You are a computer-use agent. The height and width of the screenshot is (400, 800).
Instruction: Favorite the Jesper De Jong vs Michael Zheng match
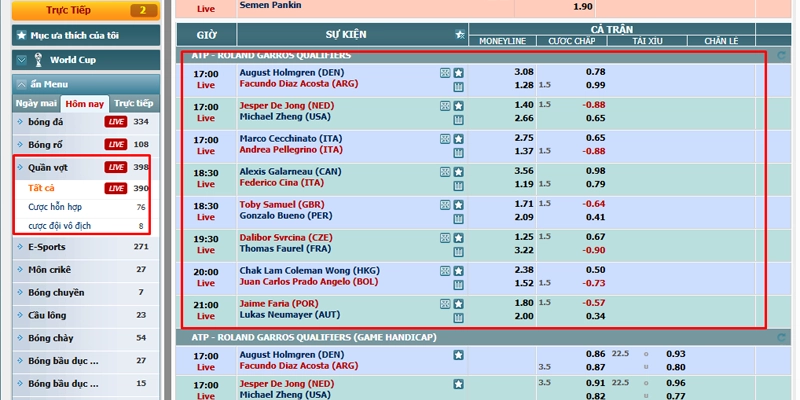tap(459, 106)
